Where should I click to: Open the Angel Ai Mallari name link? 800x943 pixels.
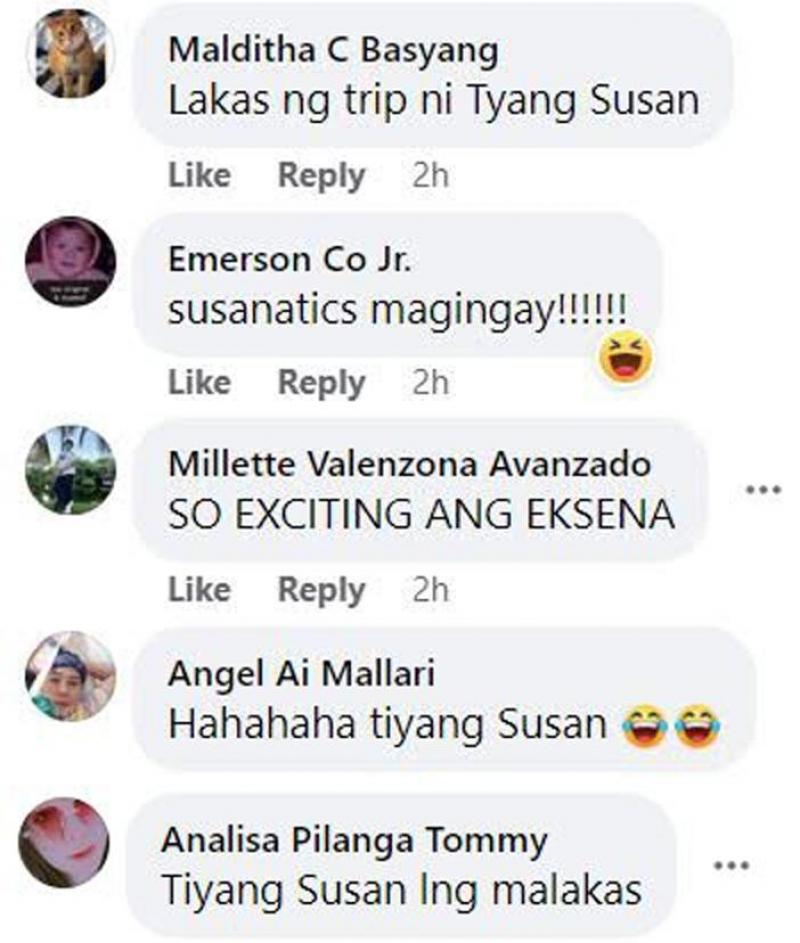coord(301,674)
